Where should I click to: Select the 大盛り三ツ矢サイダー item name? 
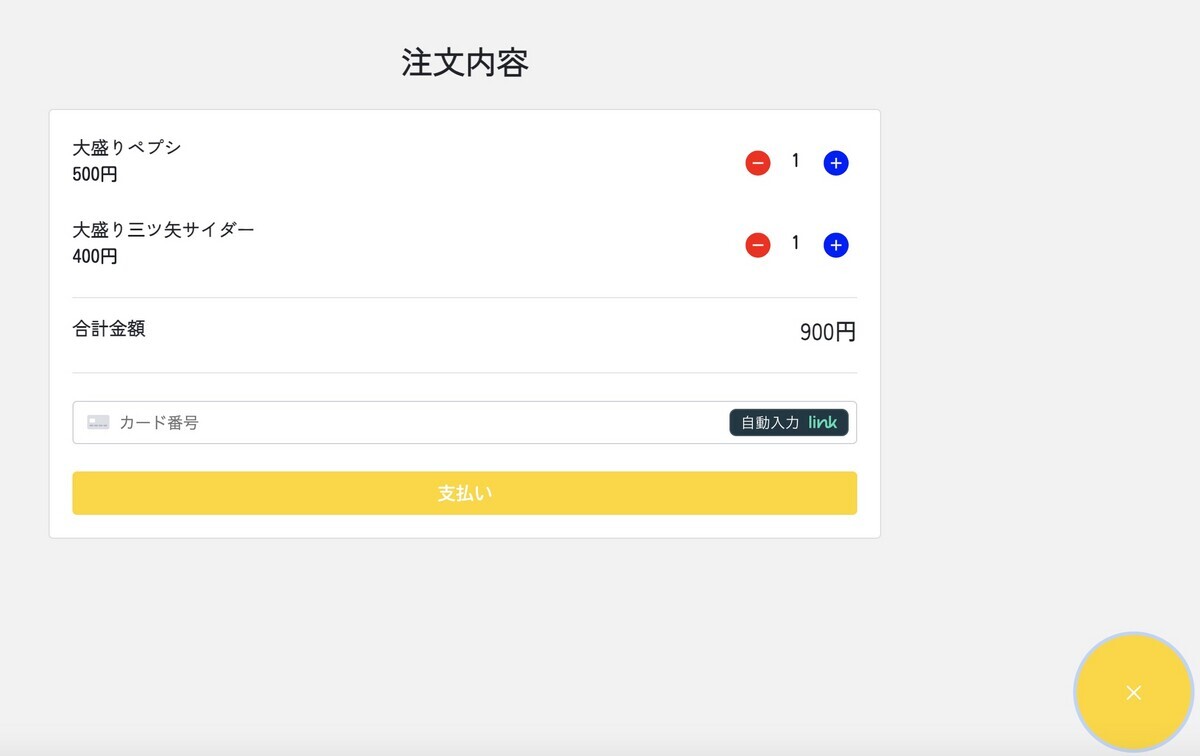pos(163,229)
